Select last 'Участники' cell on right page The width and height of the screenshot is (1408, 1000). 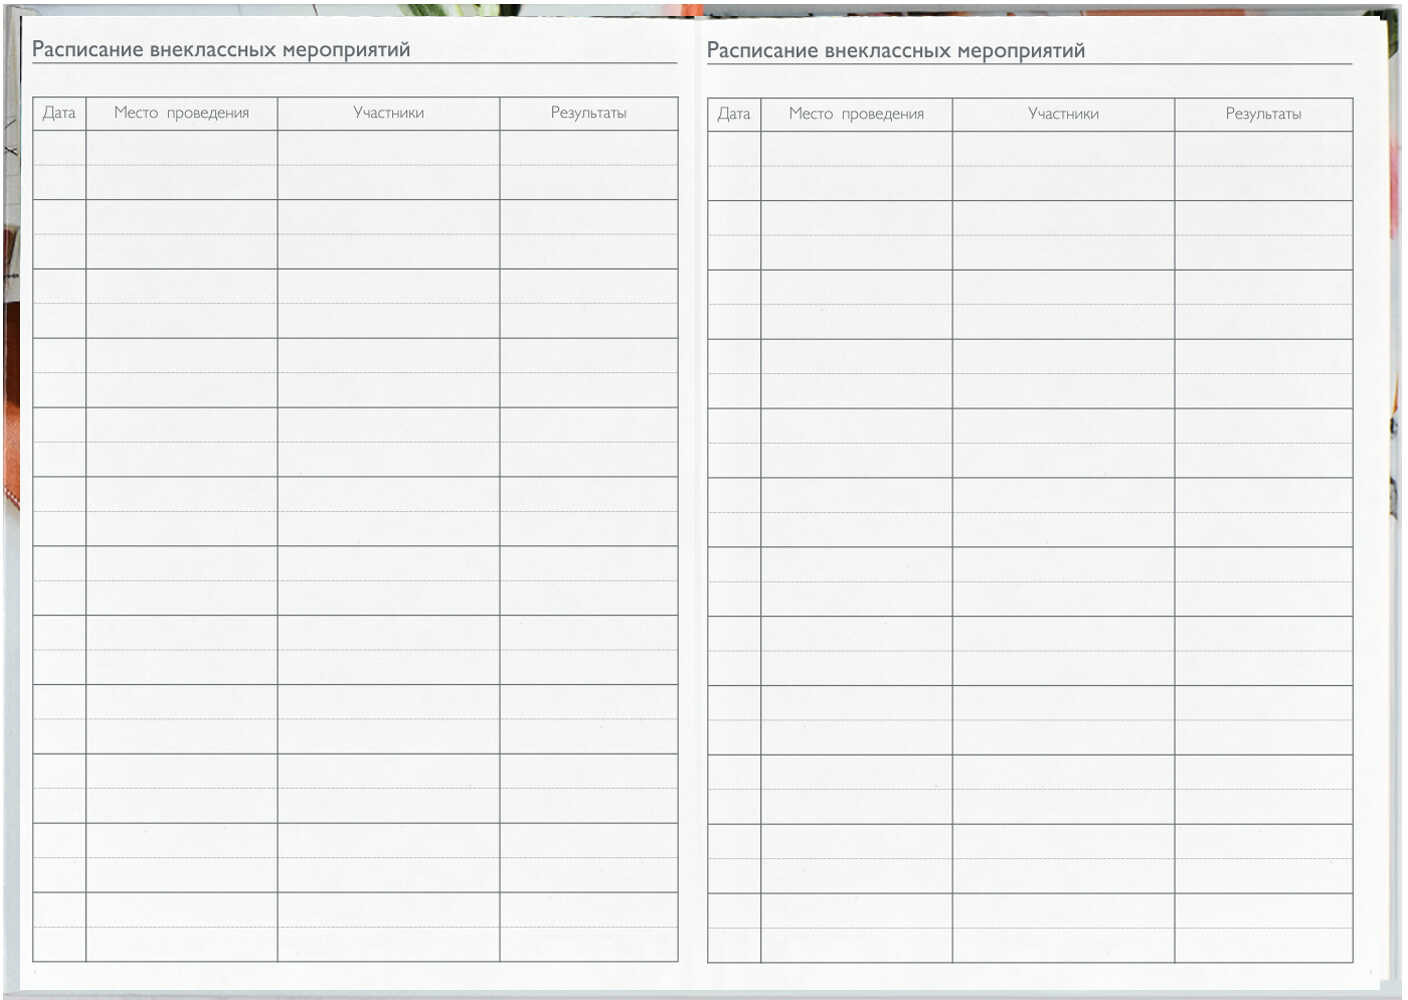click(x=1063, y=928)
